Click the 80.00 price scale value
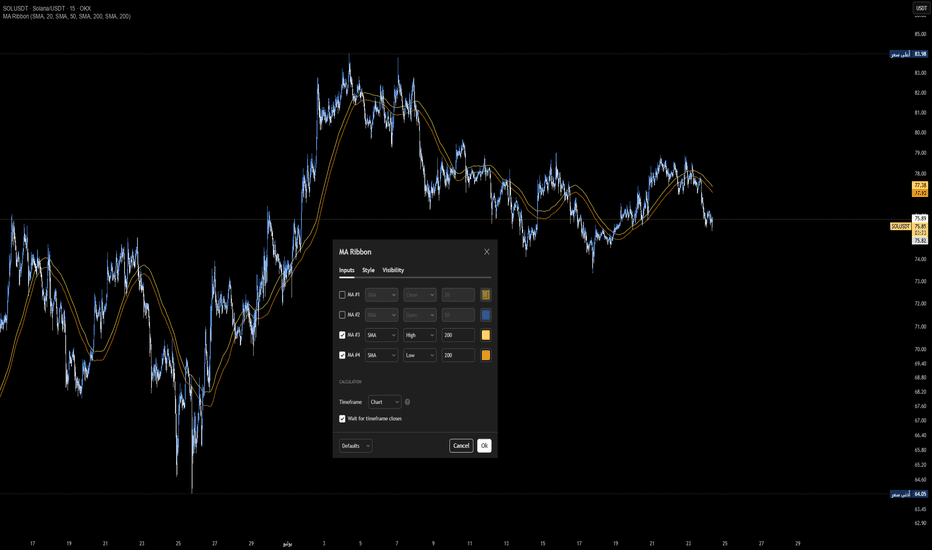932x550 pixels. click(920, 133)
